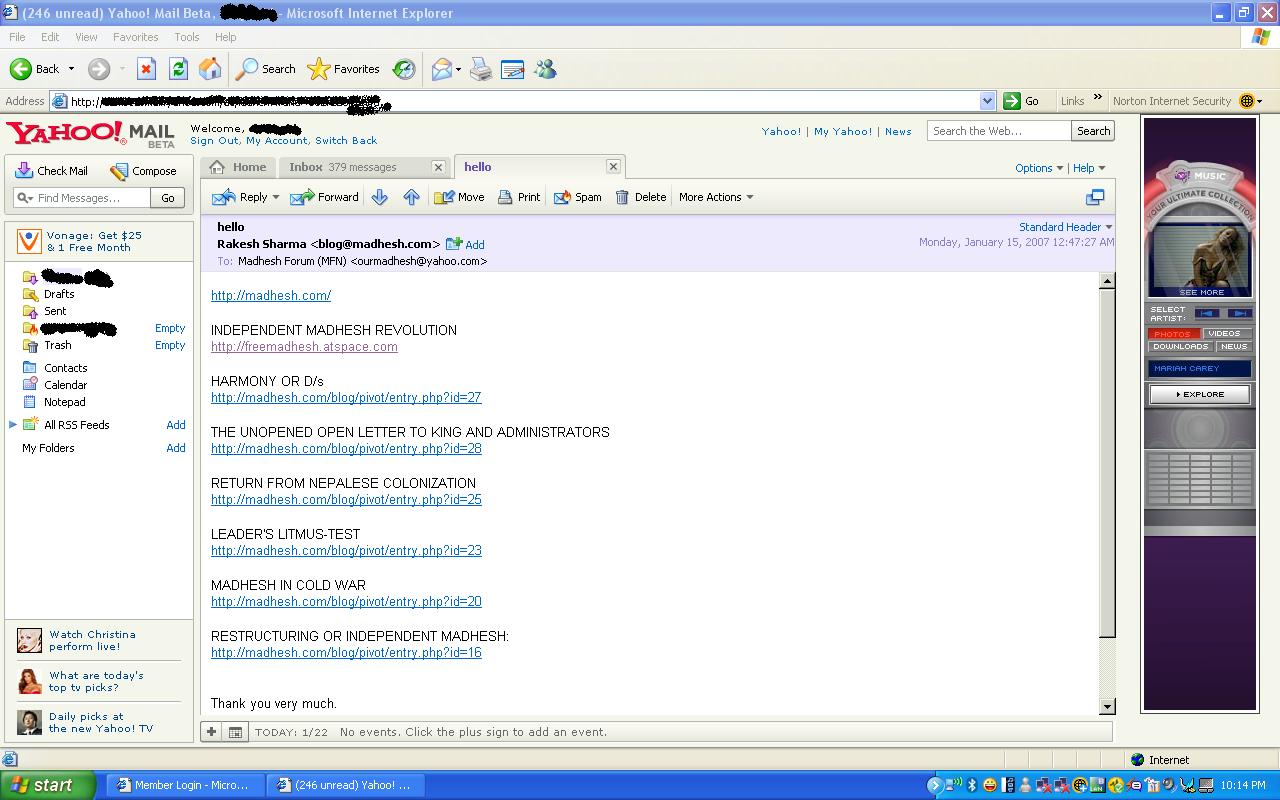Print the current email
This screenshot has width=1280, height=800.
pos(519,197)
